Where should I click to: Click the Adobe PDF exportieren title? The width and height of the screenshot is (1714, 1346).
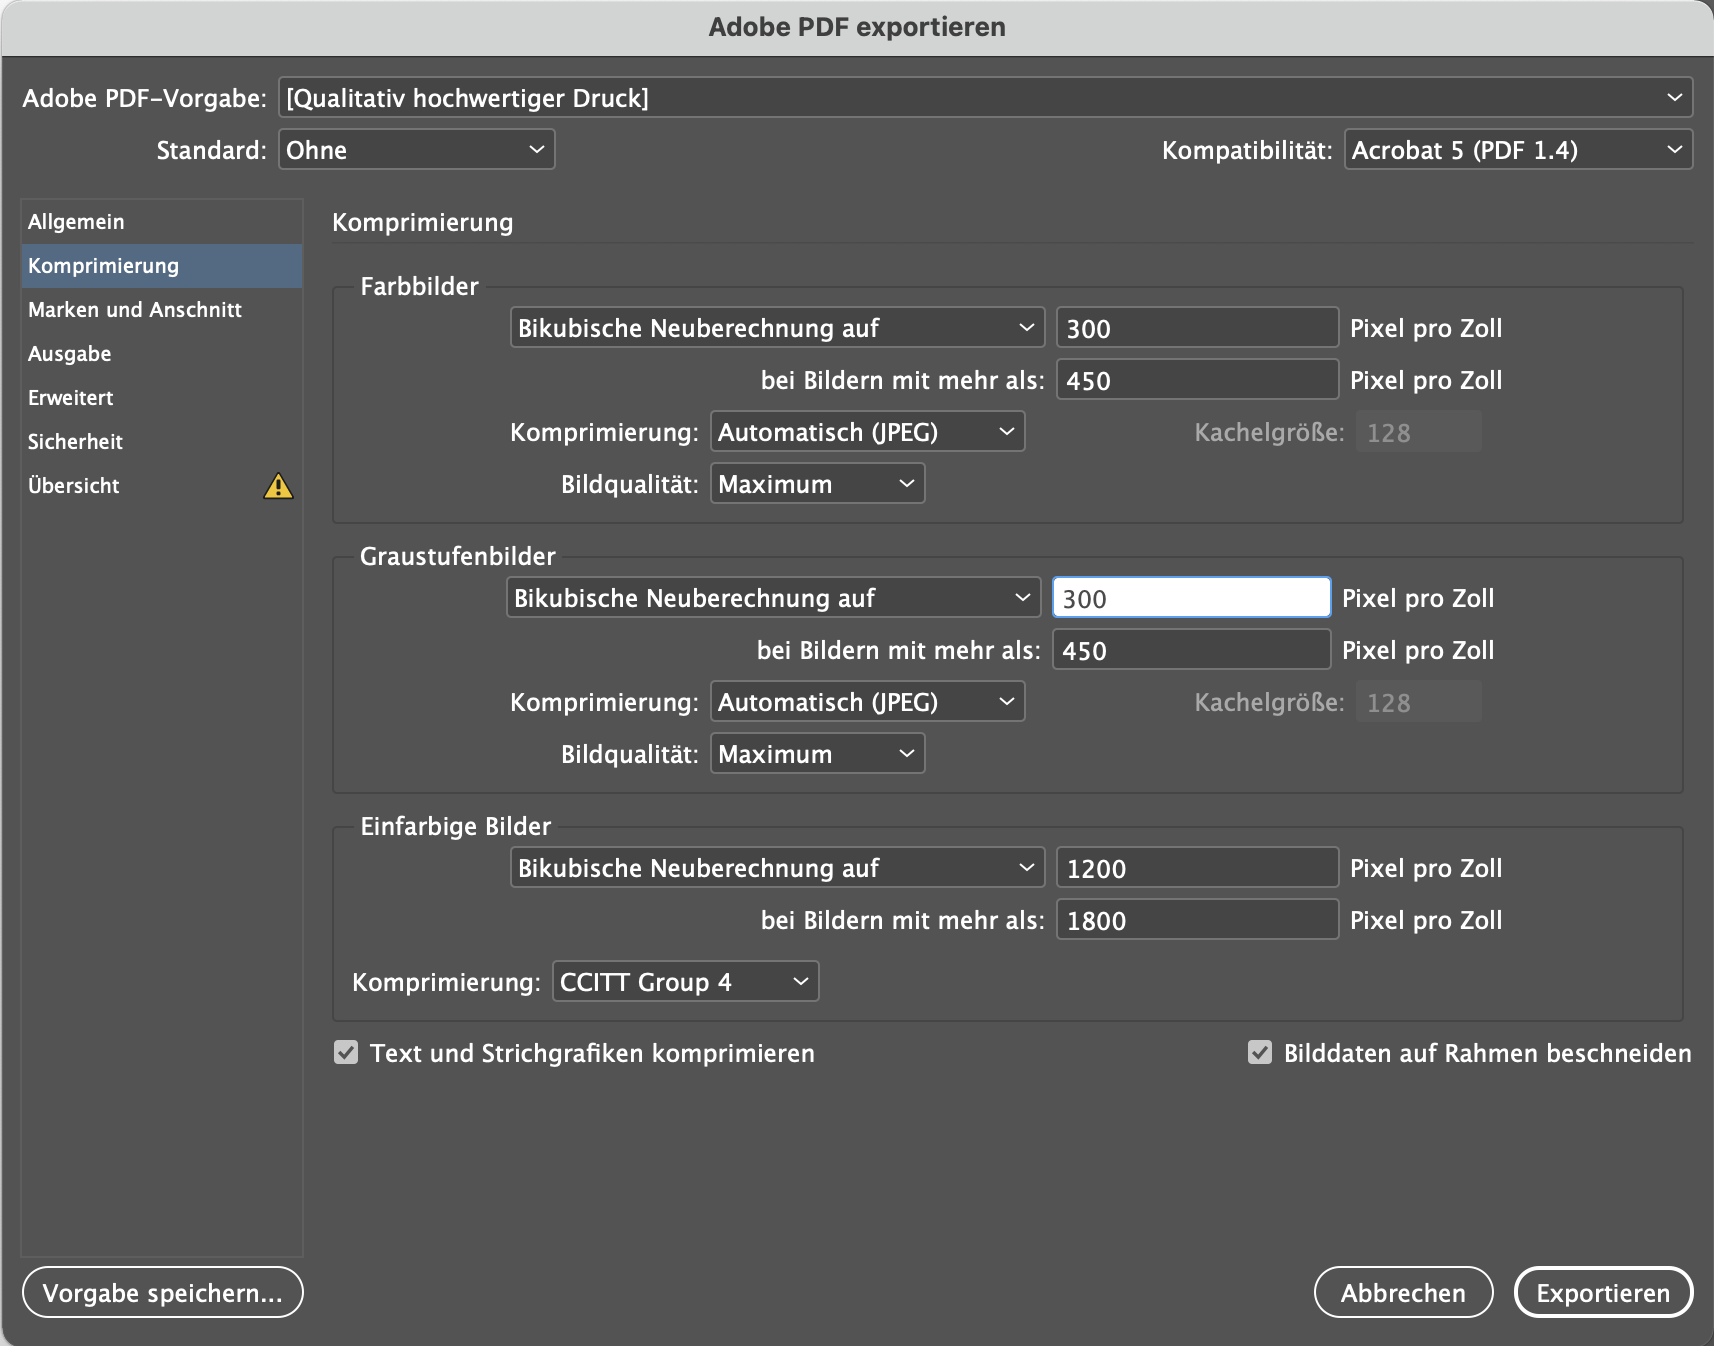click(x=857, y=27)
